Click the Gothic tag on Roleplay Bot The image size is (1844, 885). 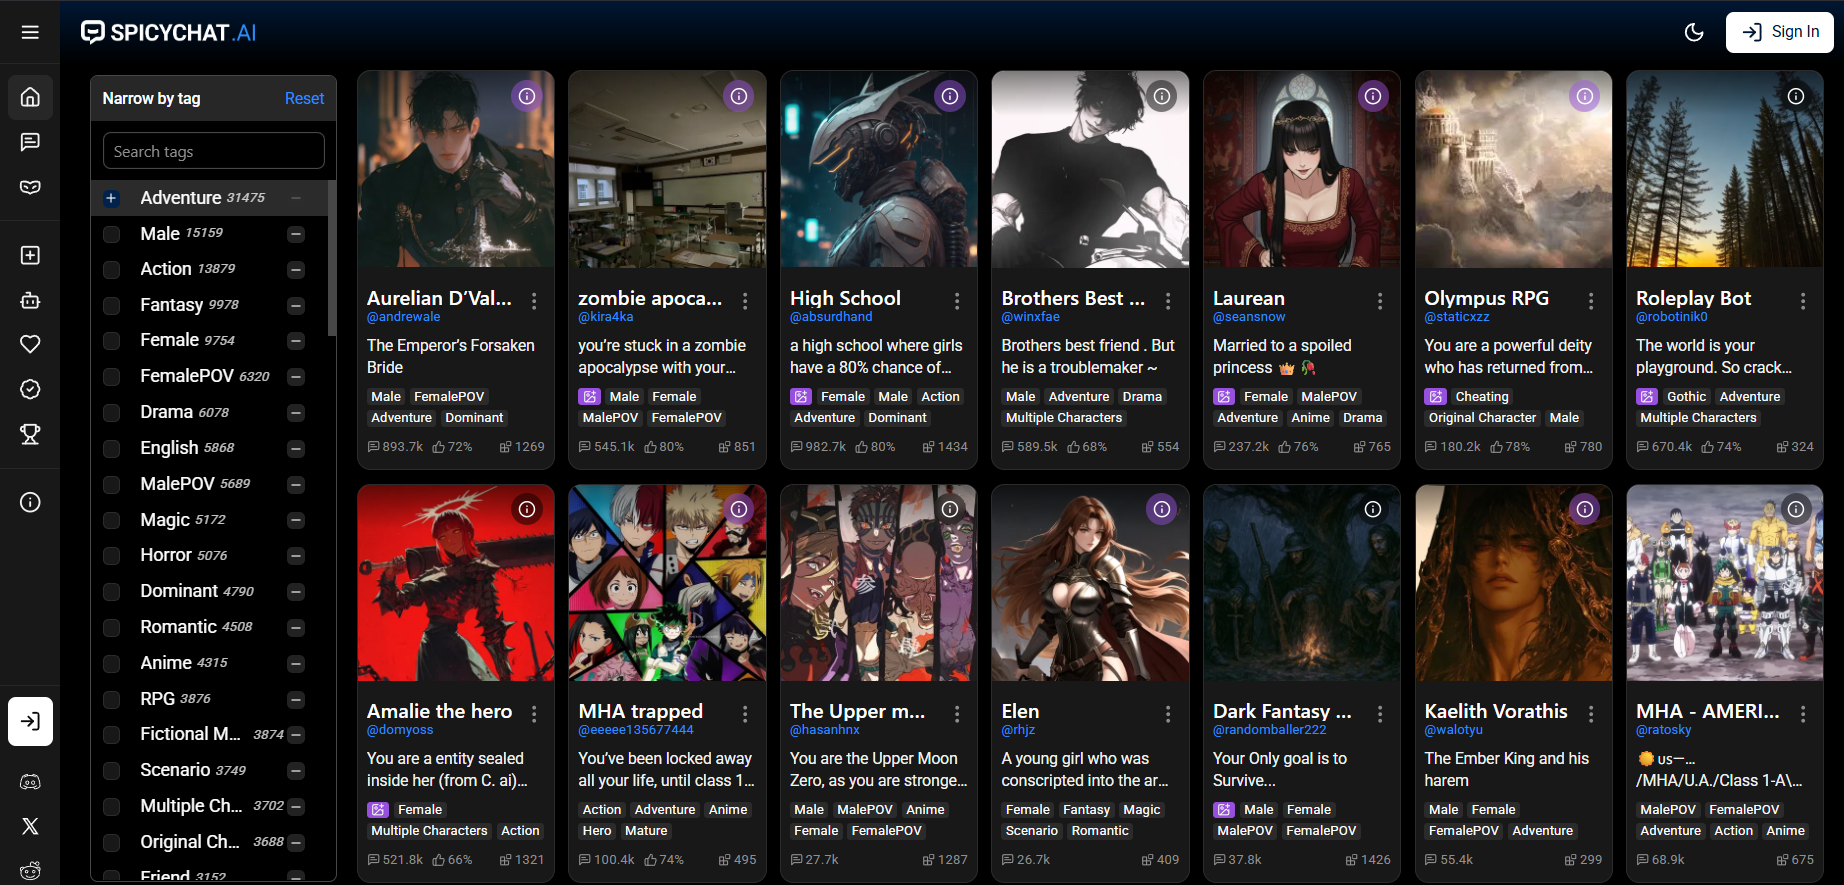tap(1686, 397)
